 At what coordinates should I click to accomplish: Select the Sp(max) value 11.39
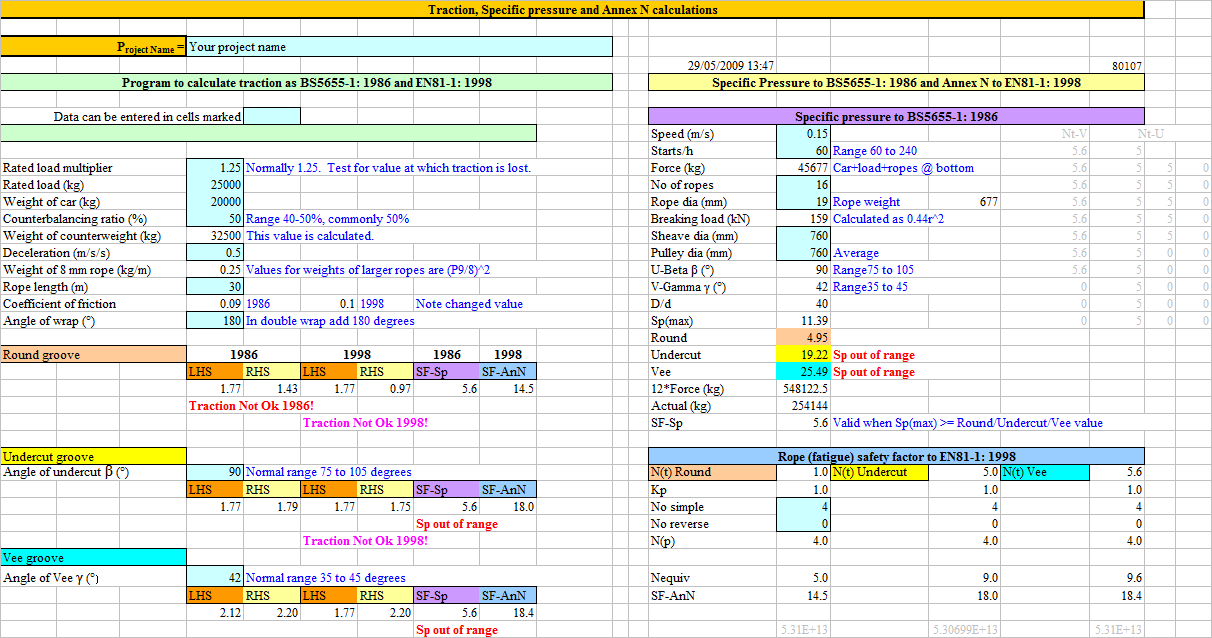[803, 321]
